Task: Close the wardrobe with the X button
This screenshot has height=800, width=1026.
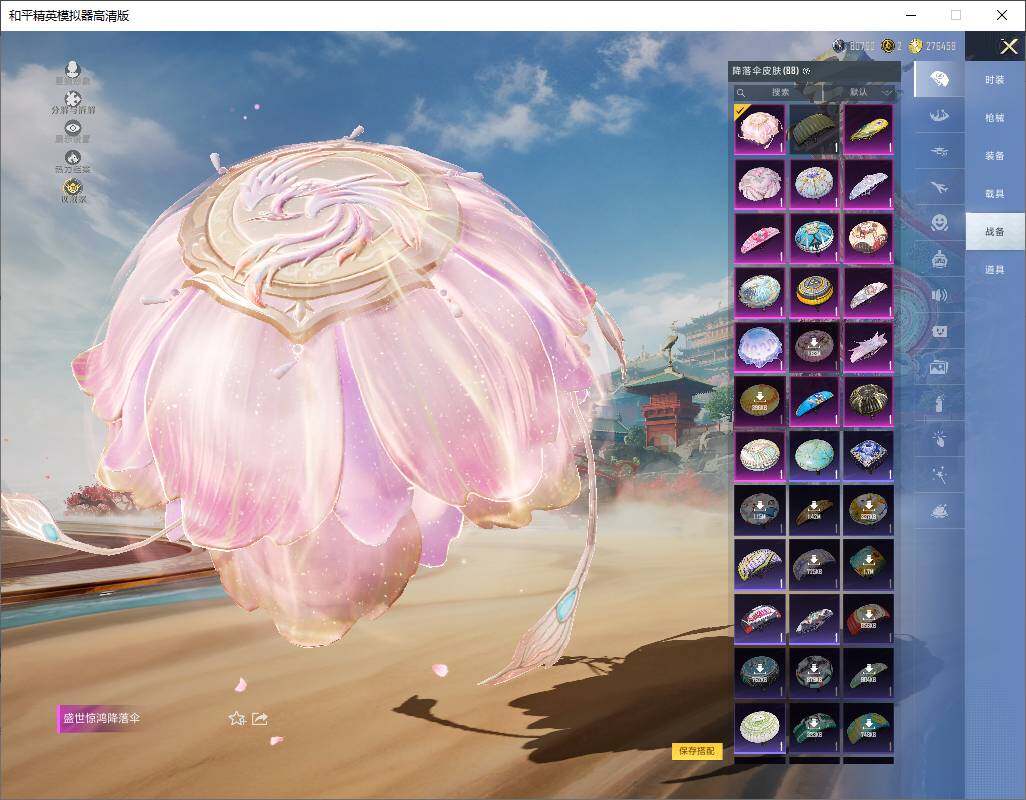Action: [1008, 46]
